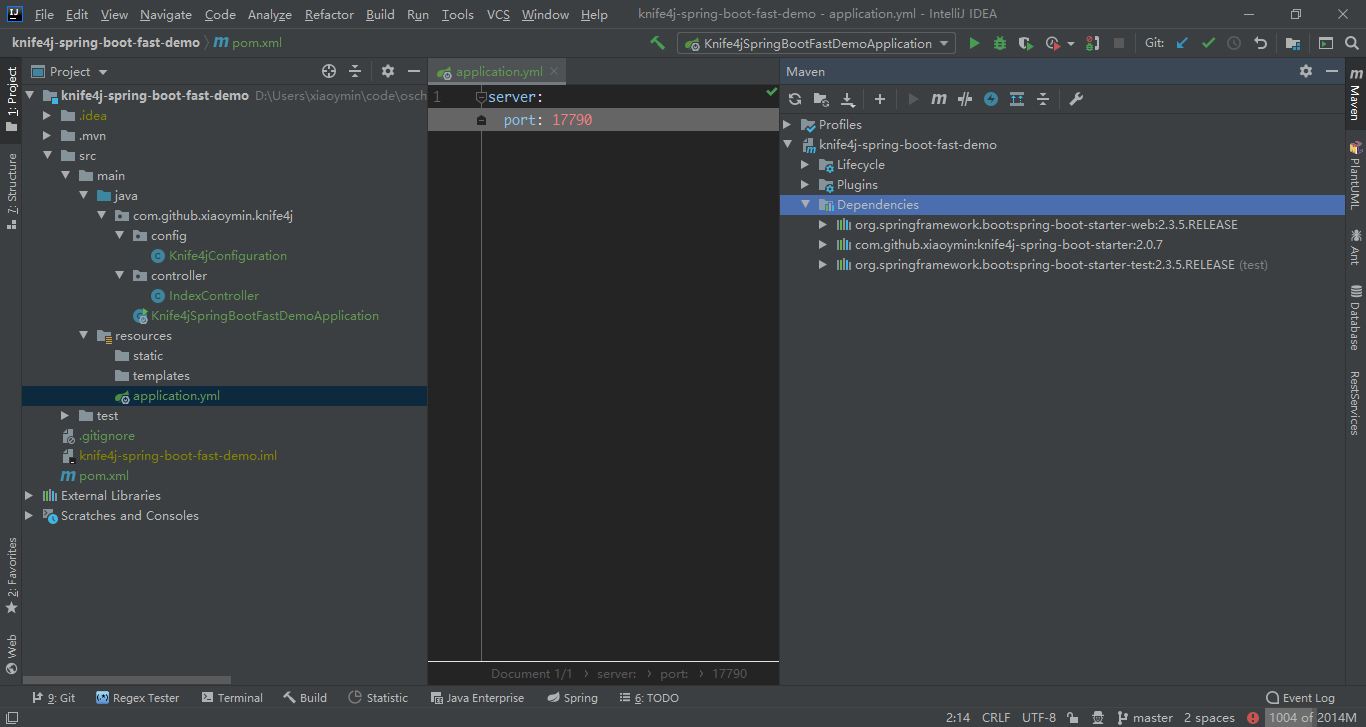The width and height of the screenshot is (1366, 727).
Task: Toggle the Z: Structure side tab
Action: [x=11, y=191]
